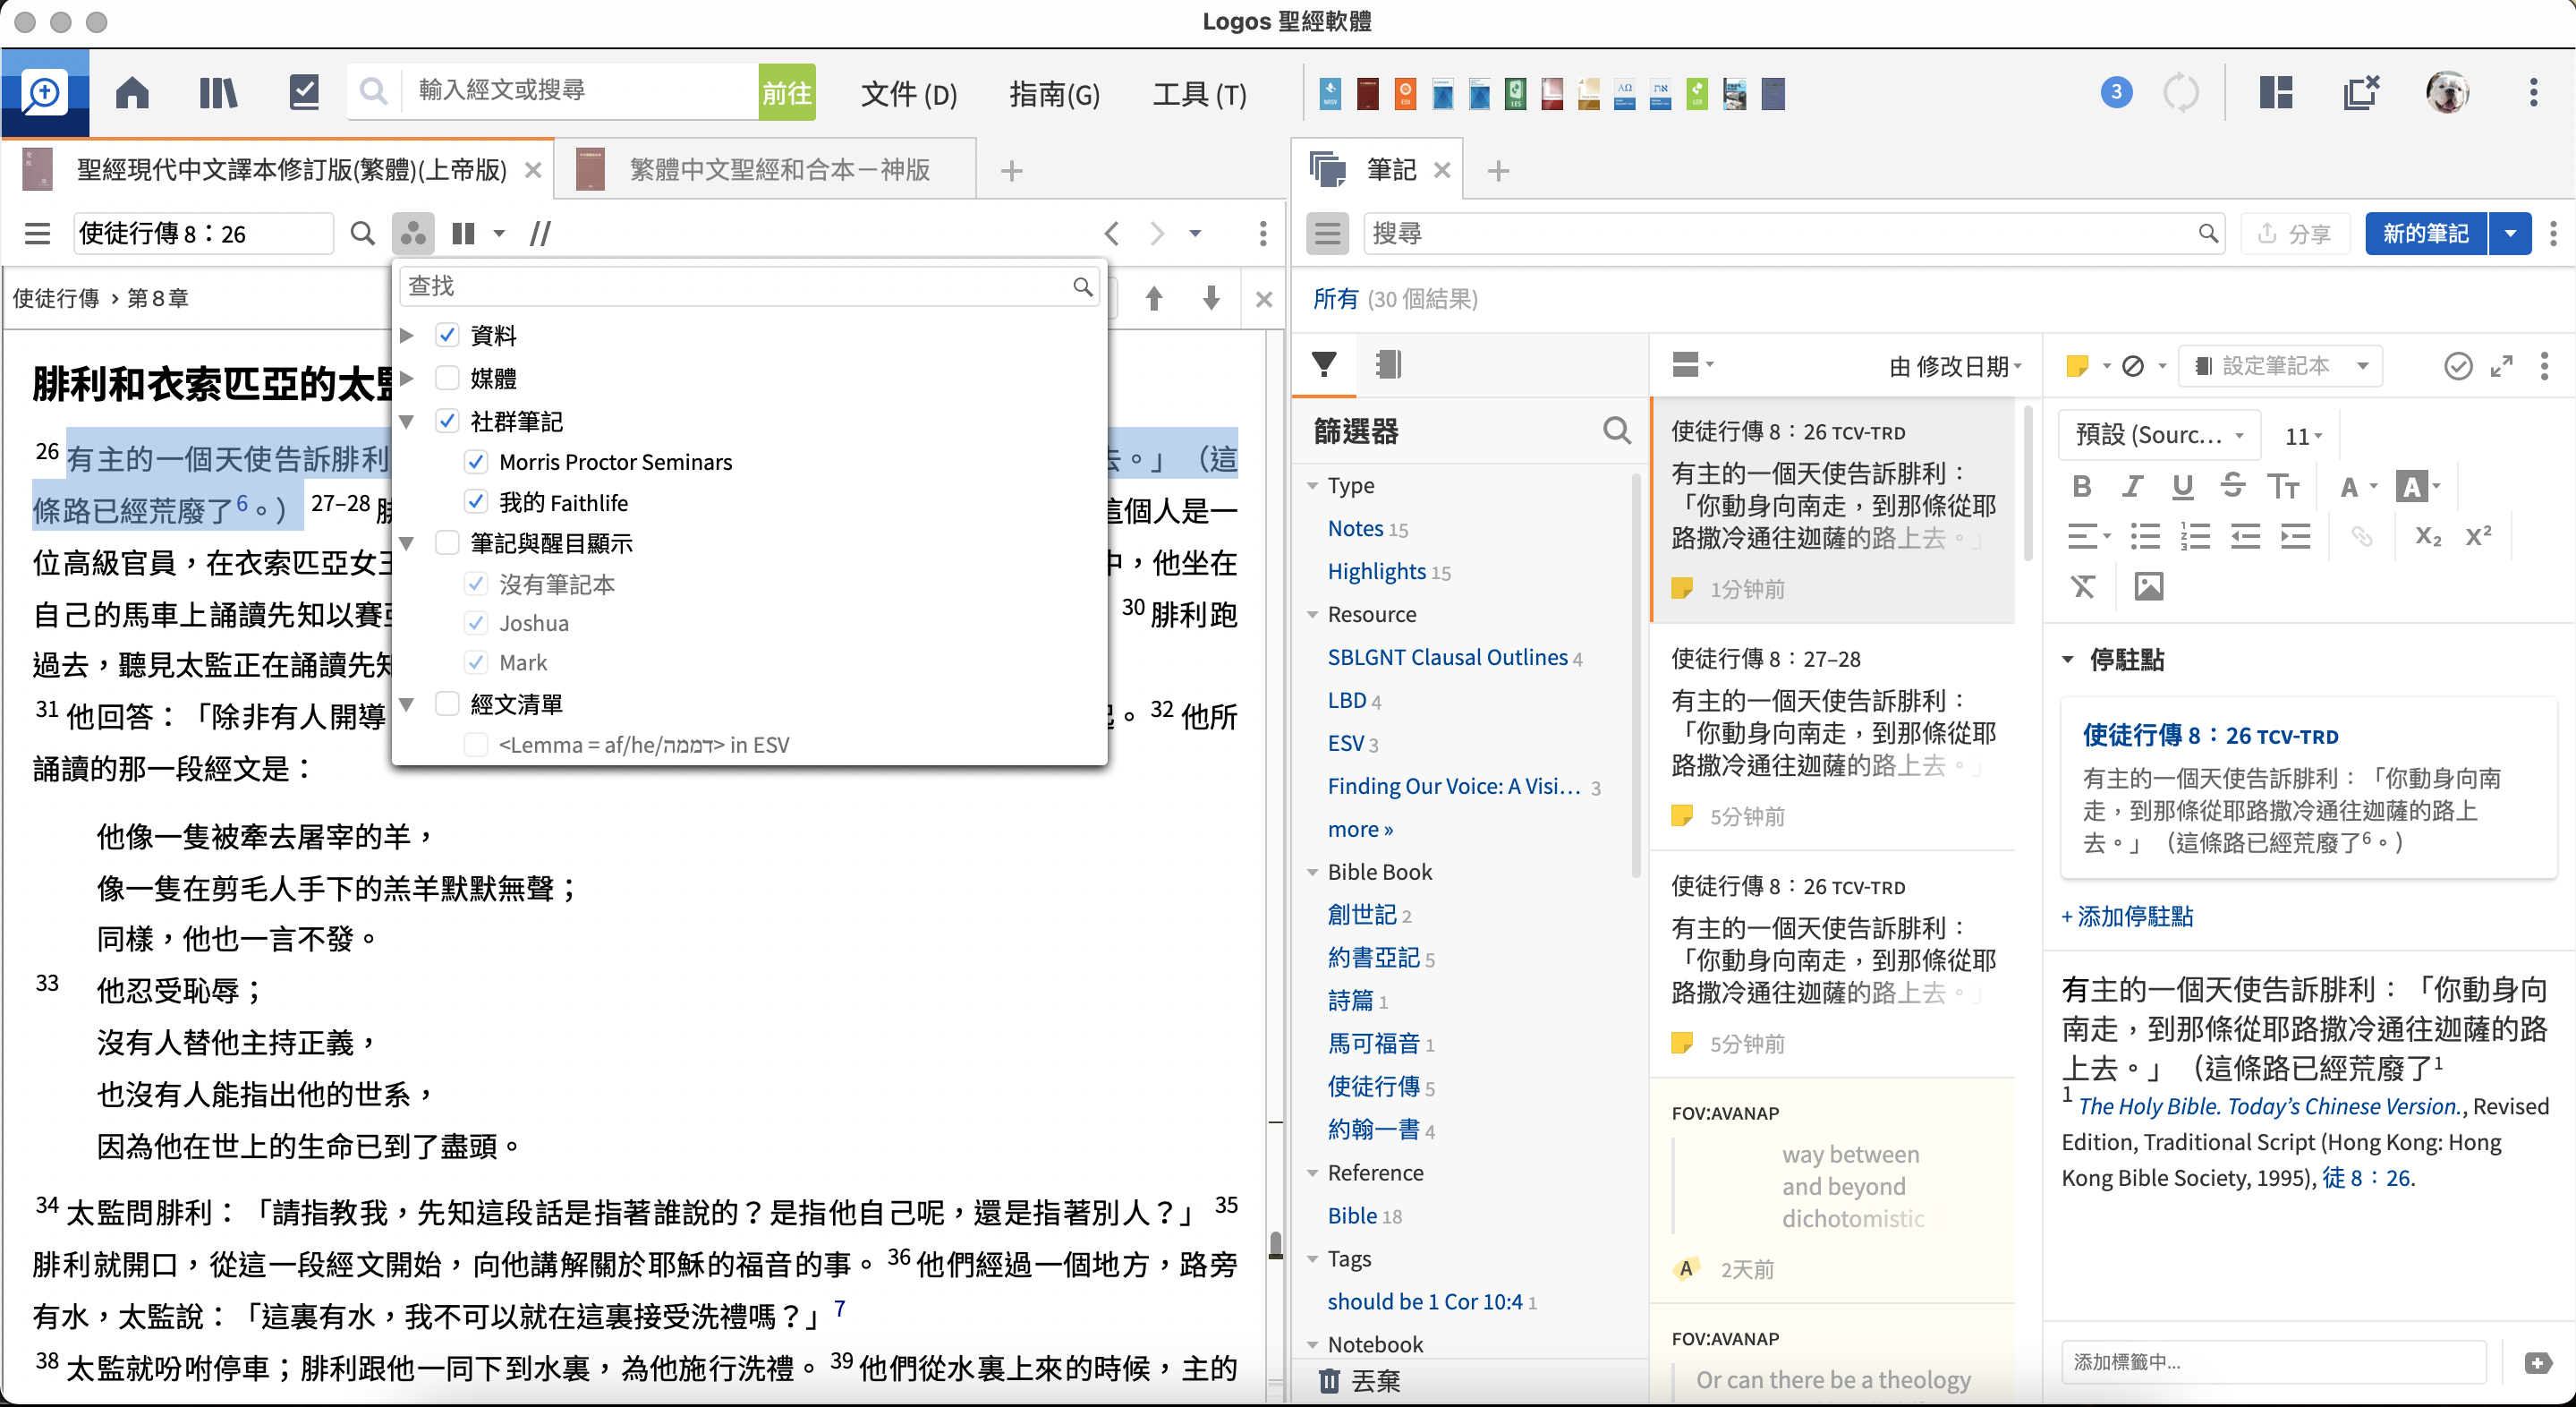
Task: Check the 筆記與醒目顯示 checkbox
Action: pos(447,543)
